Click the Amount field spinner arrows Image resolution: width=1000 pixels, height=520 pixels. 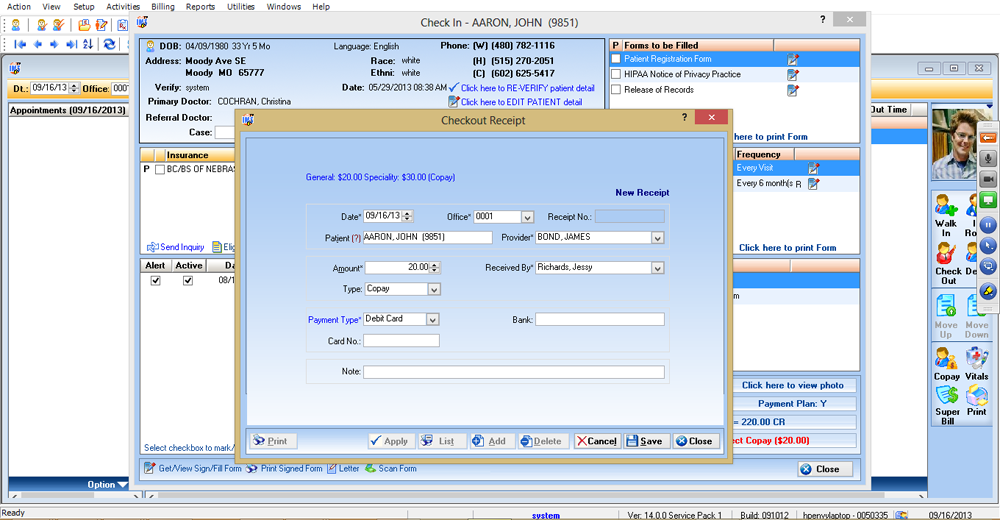[435, 268]
